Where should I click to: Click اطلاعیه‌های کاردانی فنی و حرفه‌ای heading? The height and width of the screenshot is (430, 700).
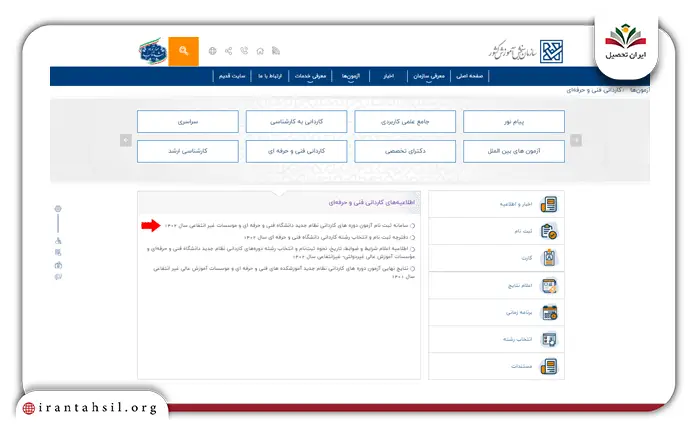pos(372,203)
